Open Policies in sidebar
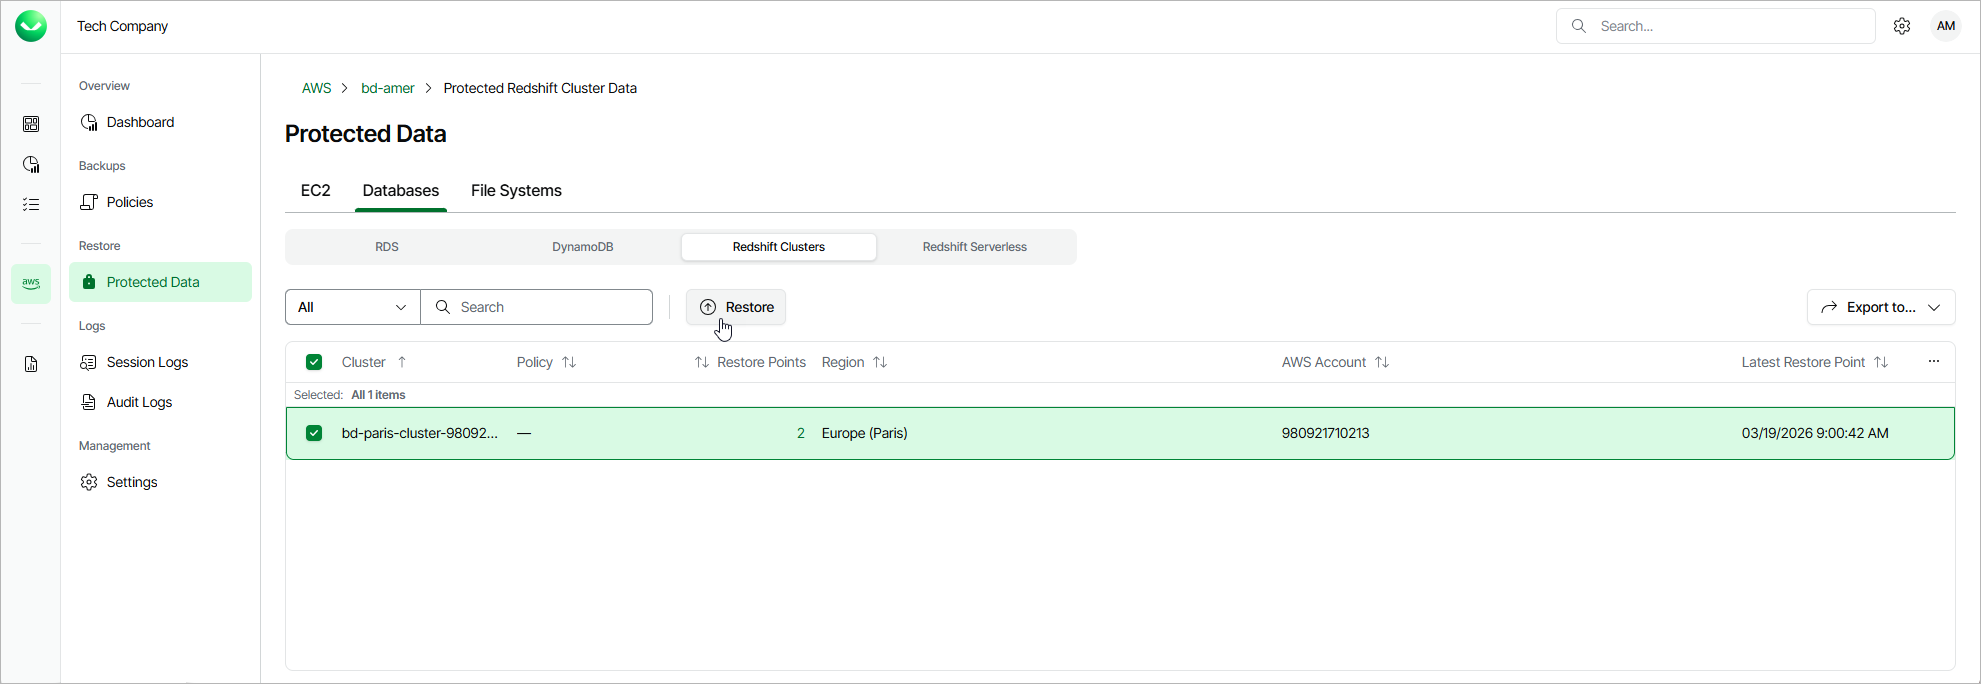 (x=130, y=202)
